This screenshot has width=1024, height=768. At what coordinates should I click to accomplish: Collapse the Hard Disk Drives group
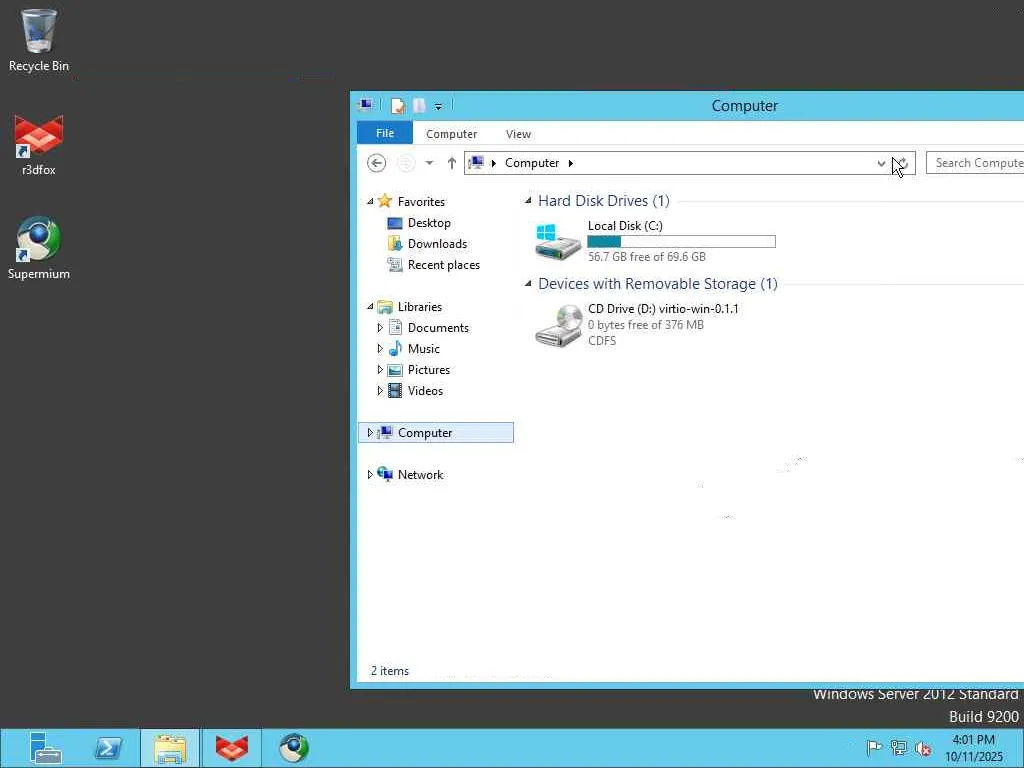(528, 200)
